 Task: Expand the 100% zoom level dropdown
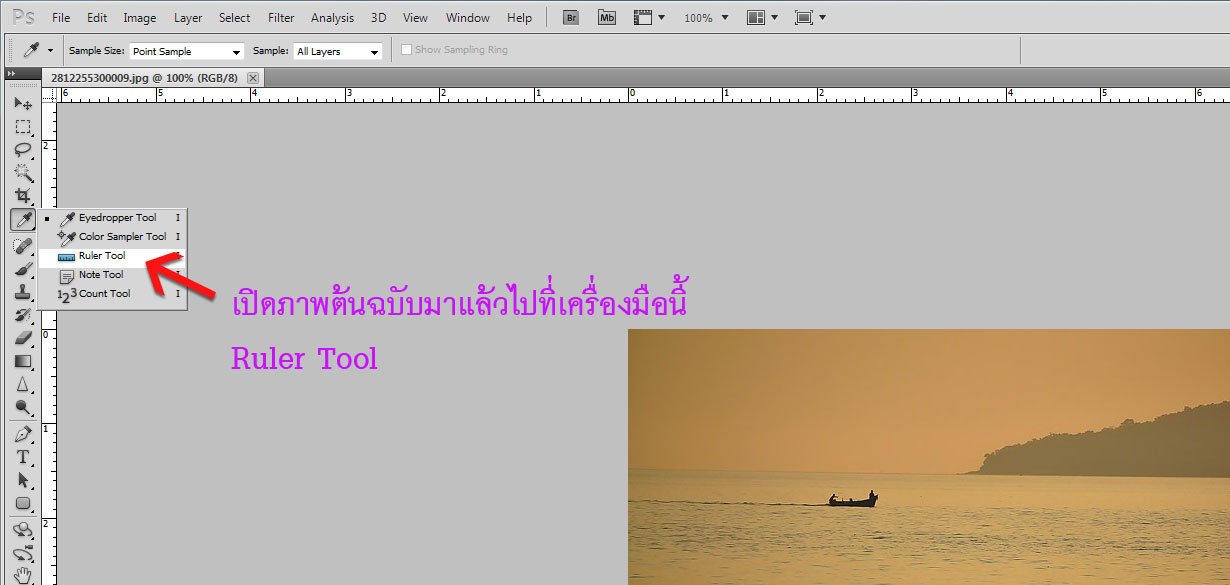pos(706,18)
